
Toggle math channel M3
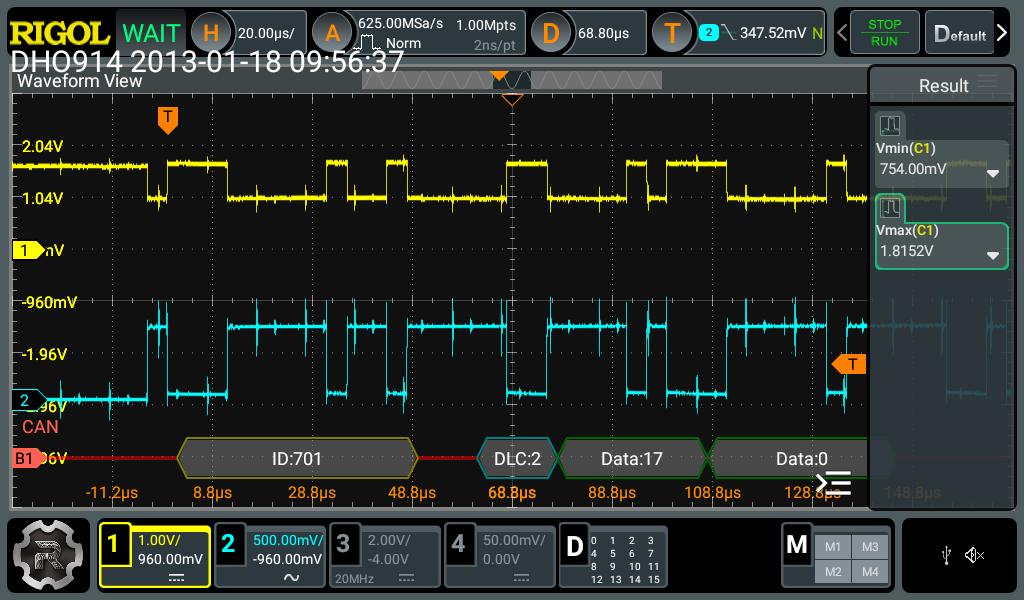[870, 547]
